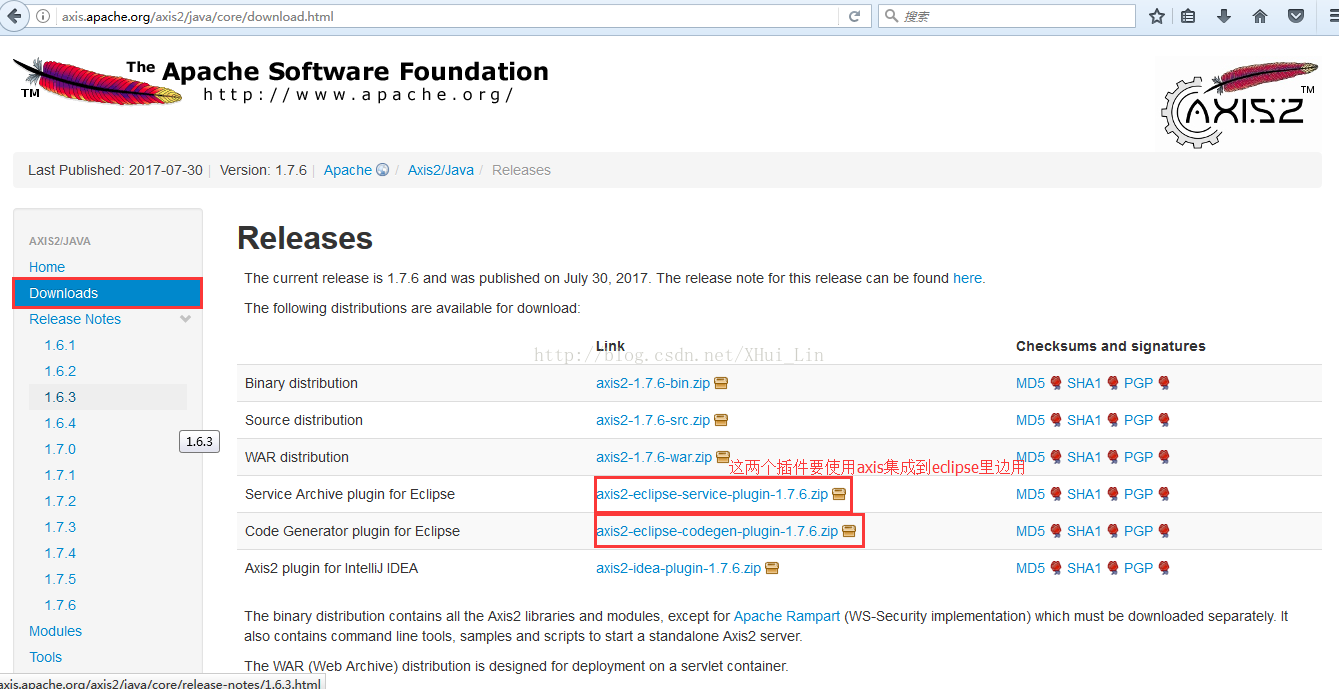Download axis2-1.7.6-bin.zip
This screenshot has width=1339, height=689.
pyautogui.click(x=653, y=383)
